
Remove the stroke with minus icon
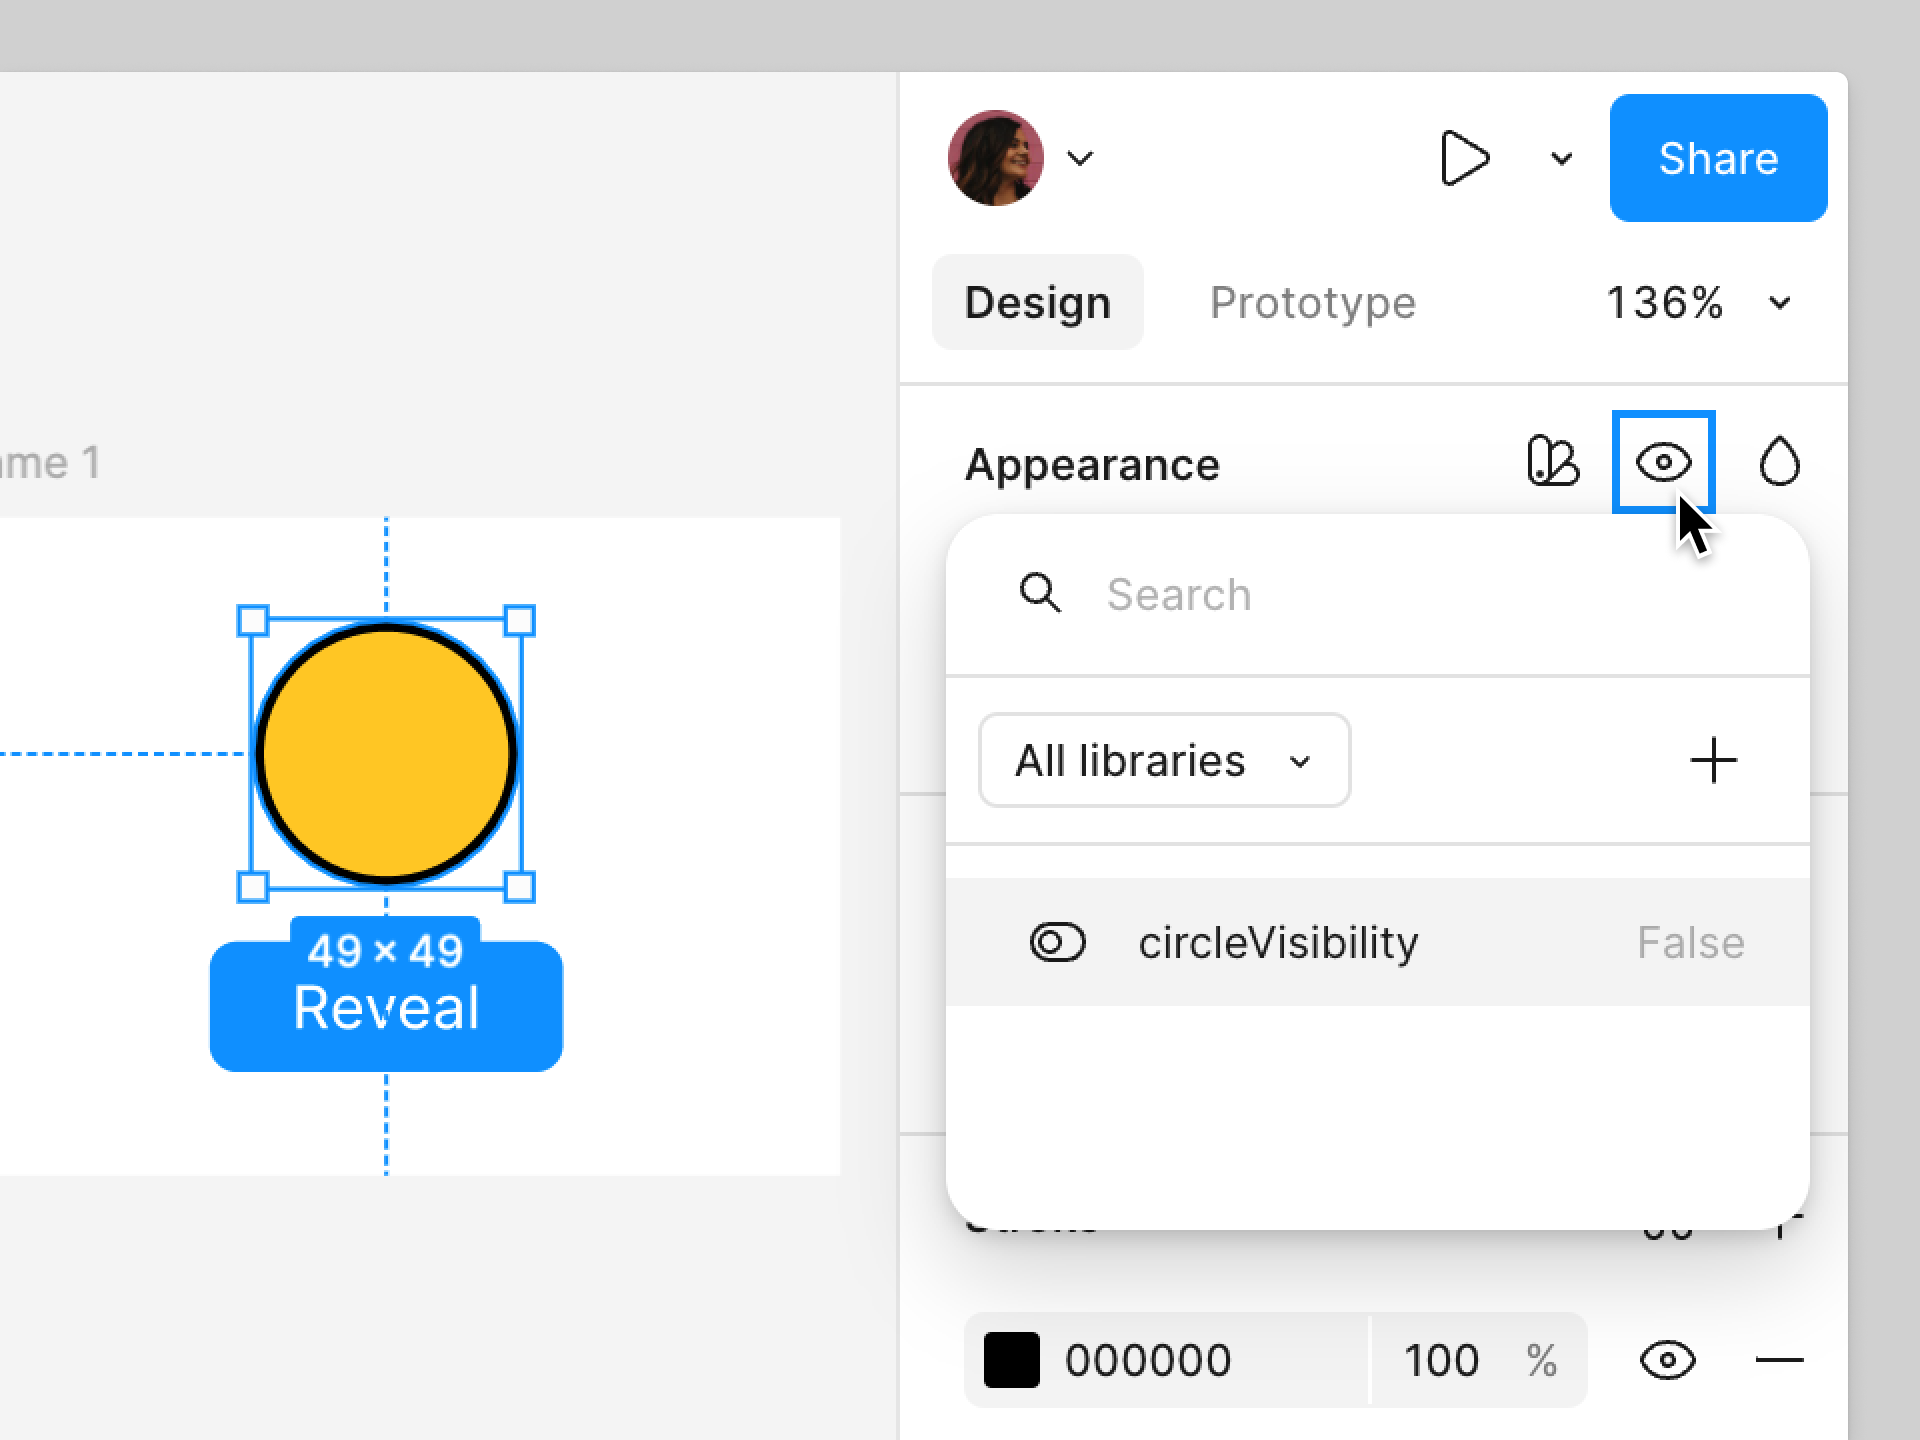(x=1779, y=1360)
